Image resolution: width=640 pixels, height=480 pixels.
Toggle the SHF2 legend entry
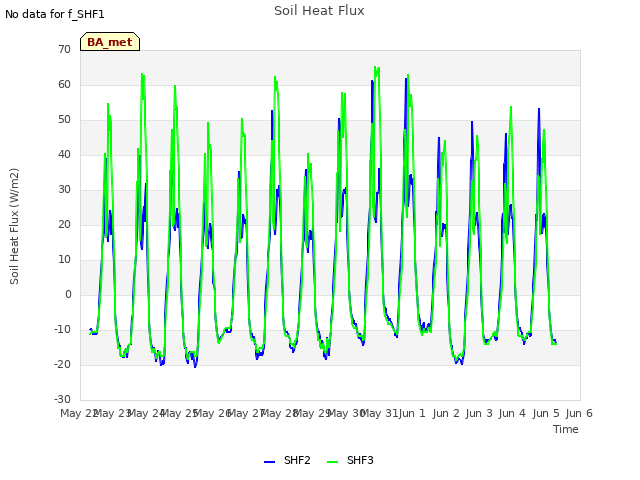[287, 460]
